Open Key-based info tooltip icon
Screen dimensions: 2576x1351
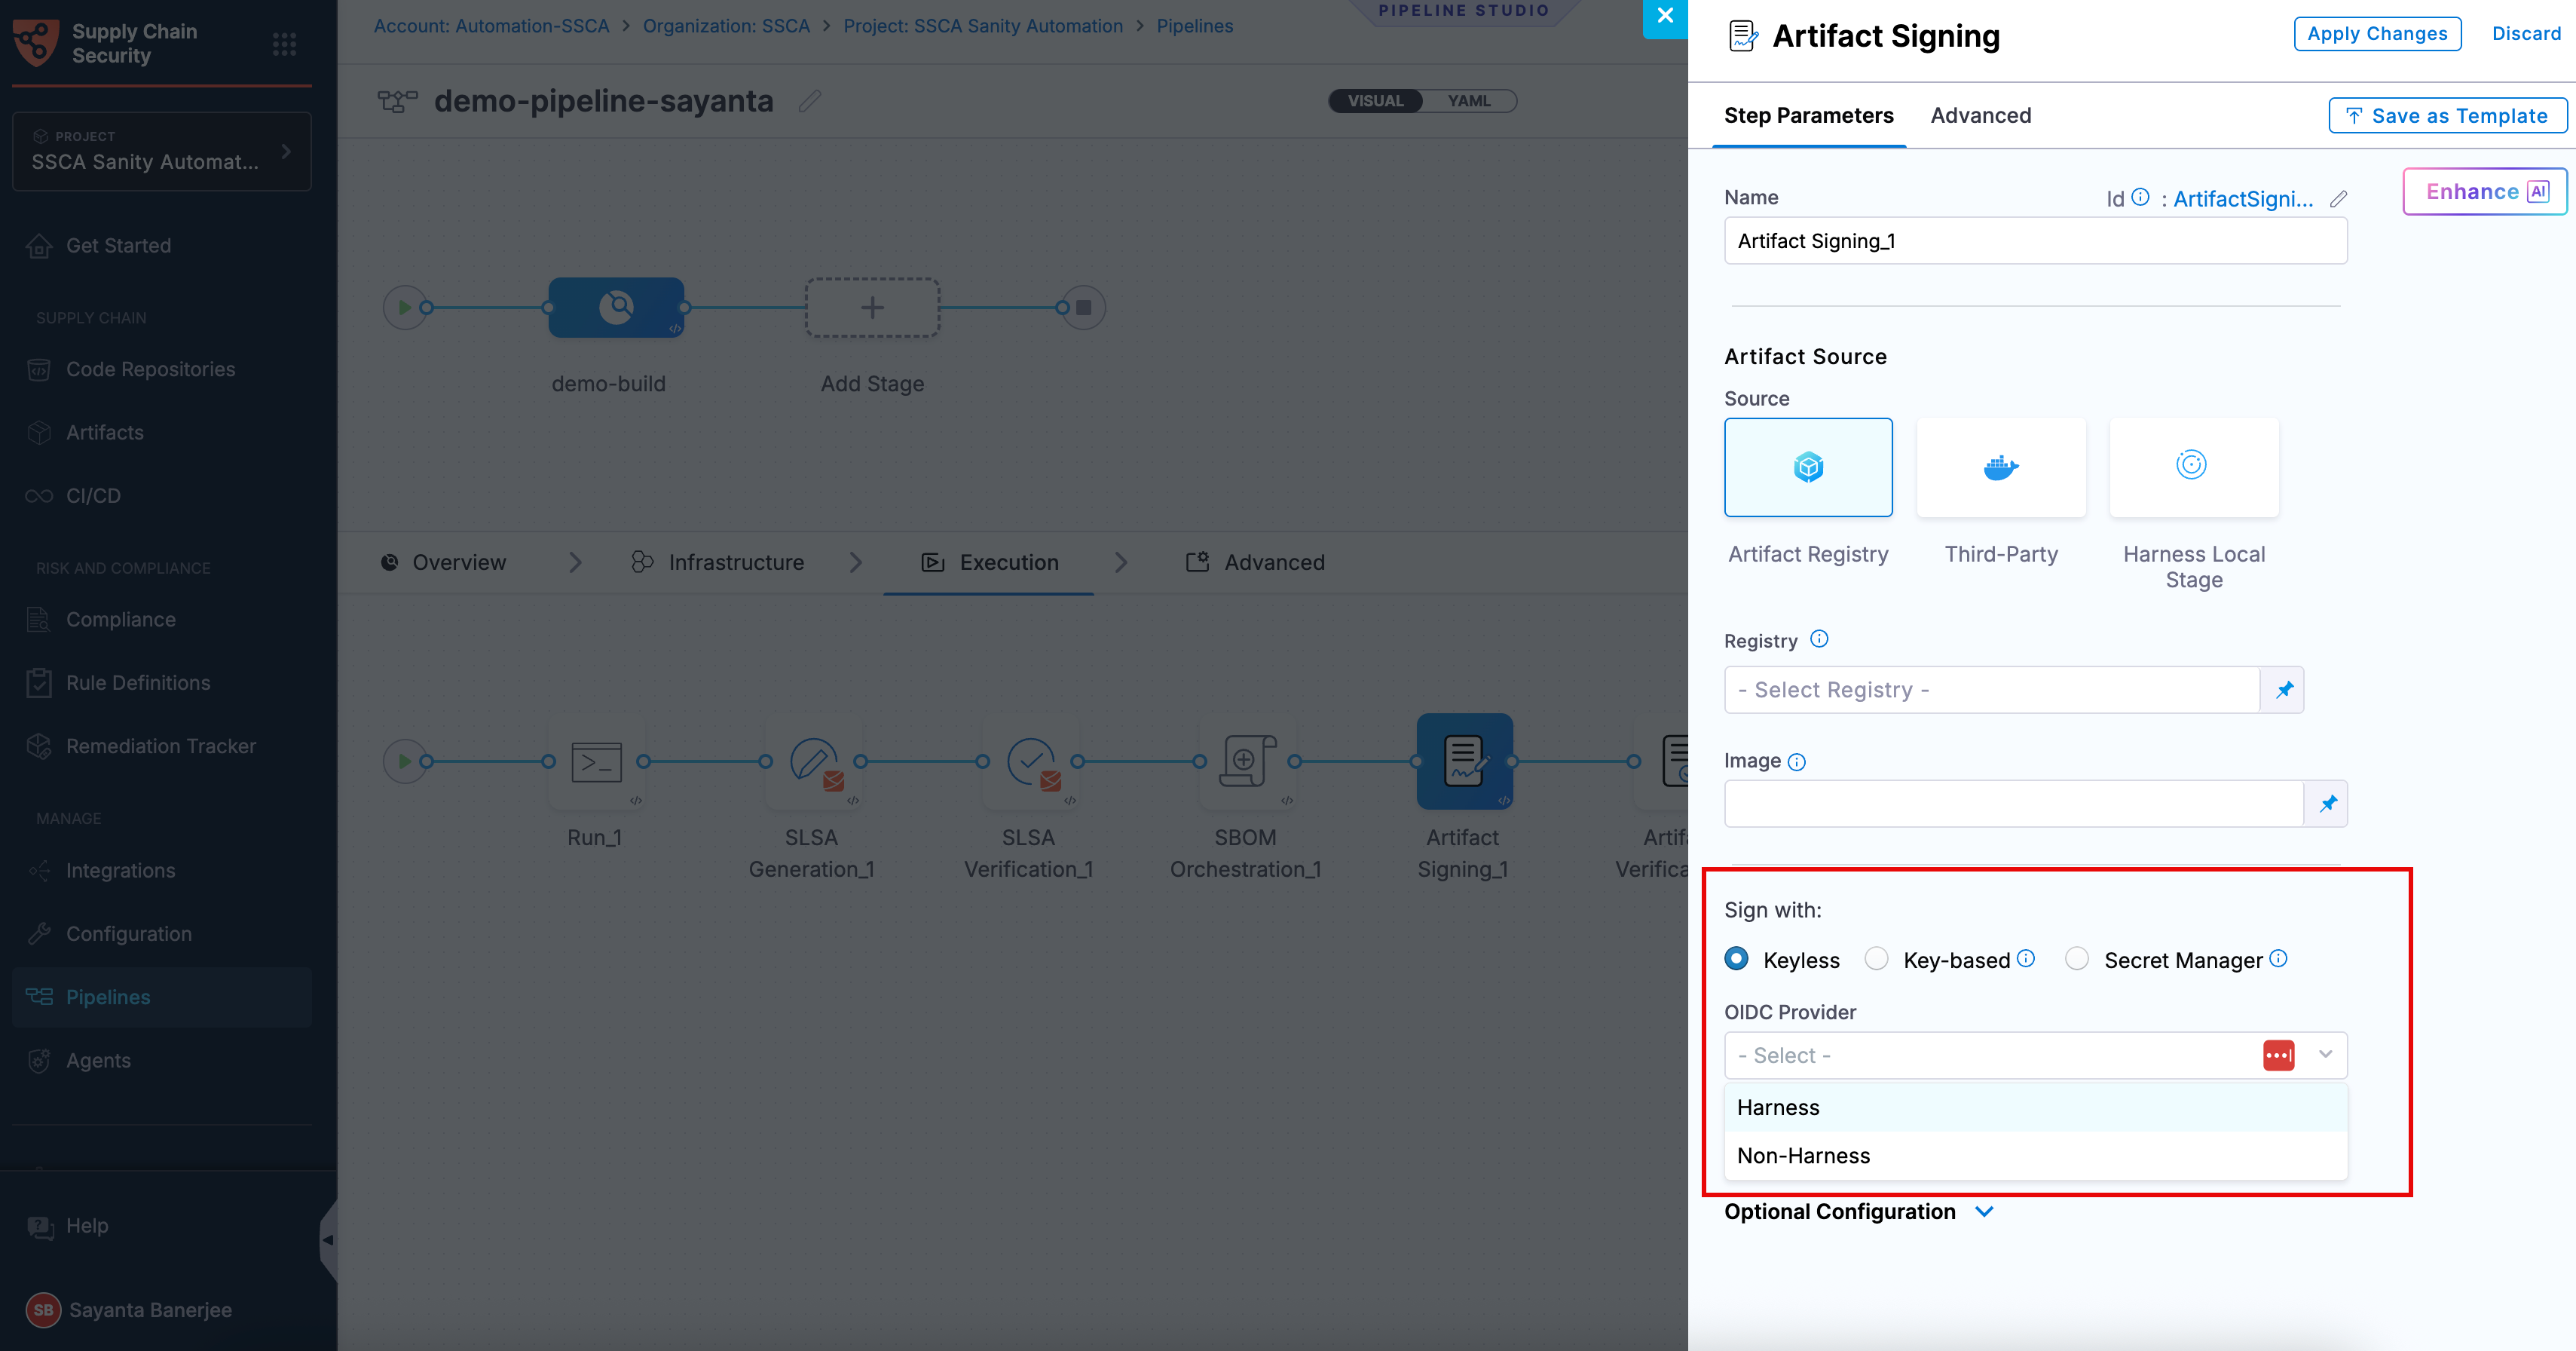pyautogui.click(x=2026, y=958)
